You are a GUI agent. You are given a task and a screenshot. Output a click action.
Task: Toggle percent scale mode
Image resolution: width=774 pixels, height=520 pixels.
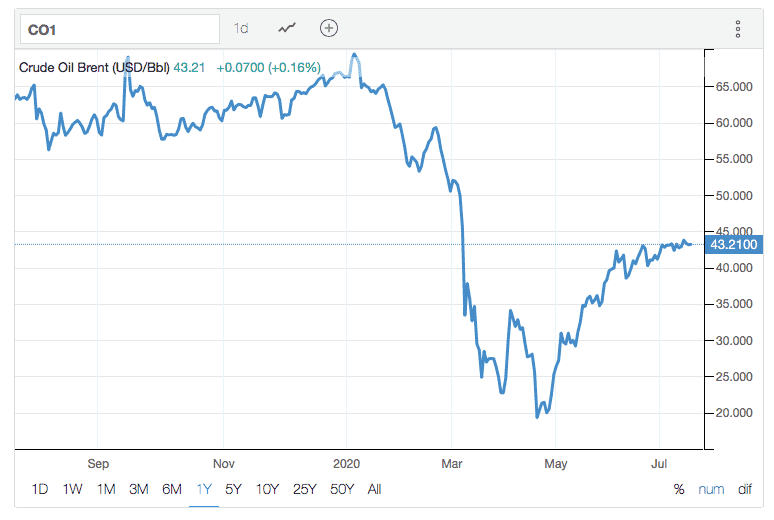point(679,489)
